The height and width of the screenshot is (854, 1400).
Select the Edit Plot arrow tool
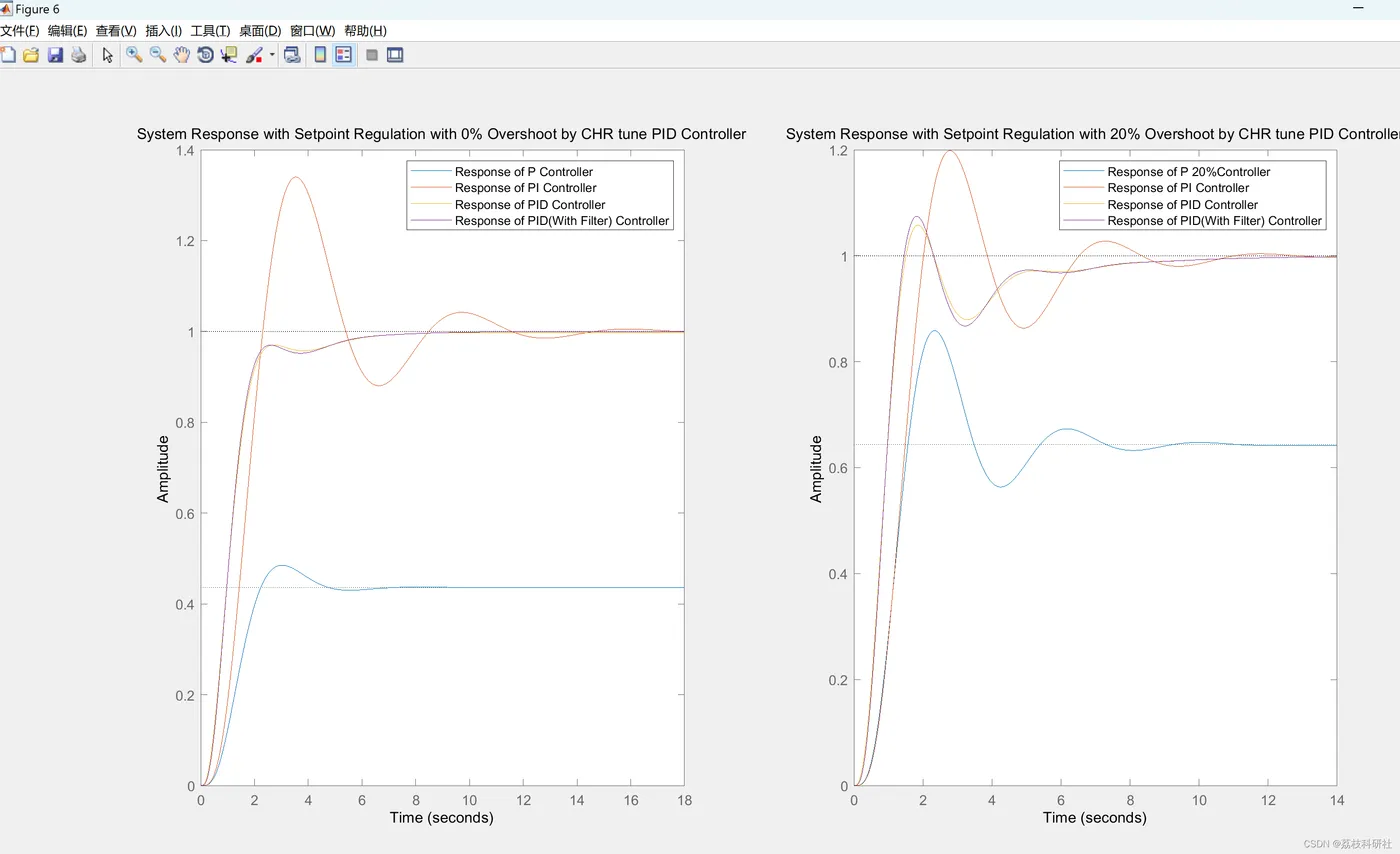(x=108, y=55)
